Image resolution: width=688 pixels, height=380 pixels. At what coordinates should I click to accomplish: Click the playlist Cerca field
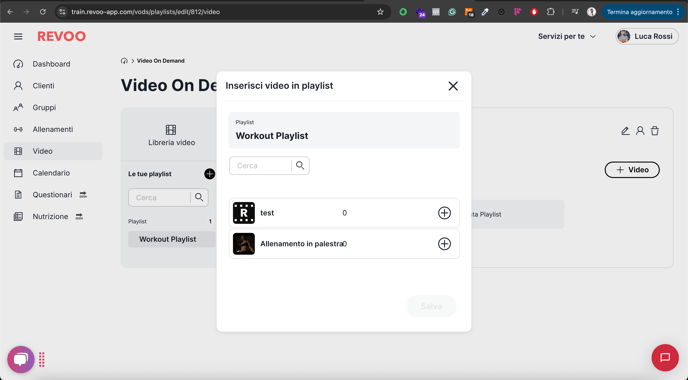click(159, 197)
